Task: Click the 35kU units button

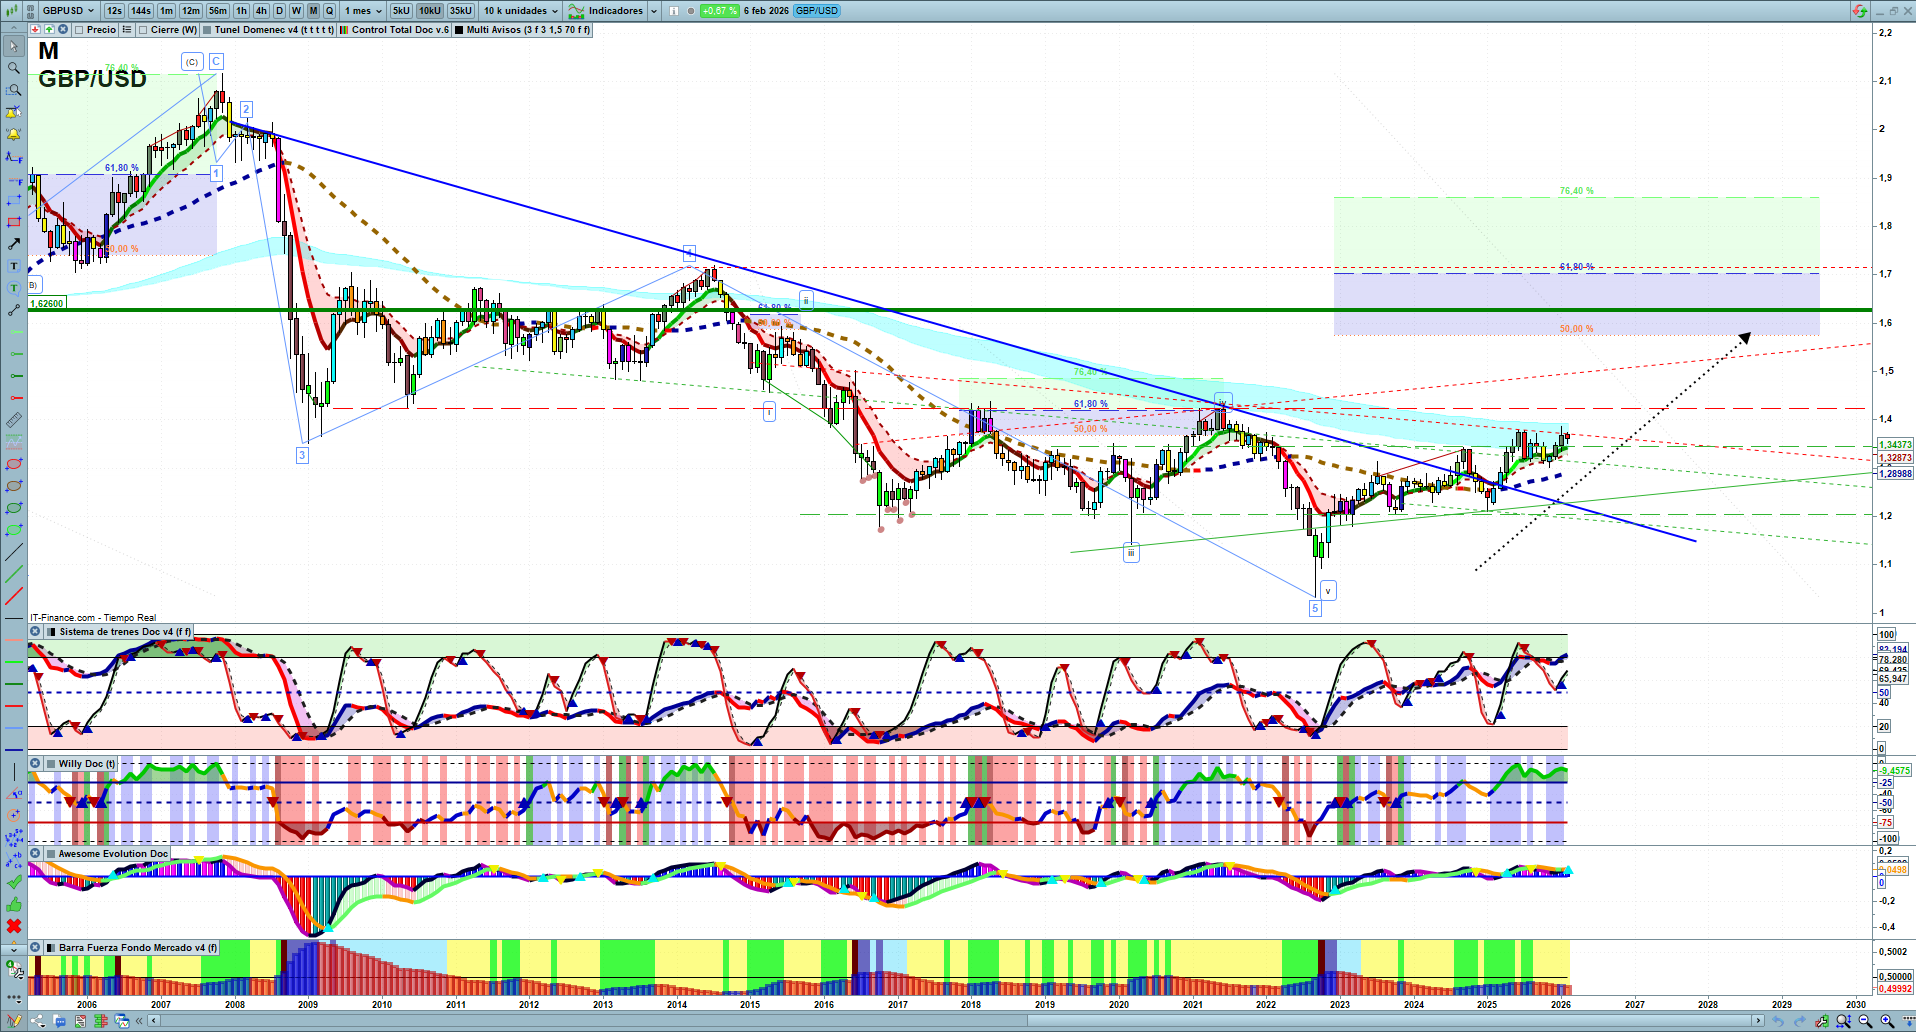Action: 461,11
